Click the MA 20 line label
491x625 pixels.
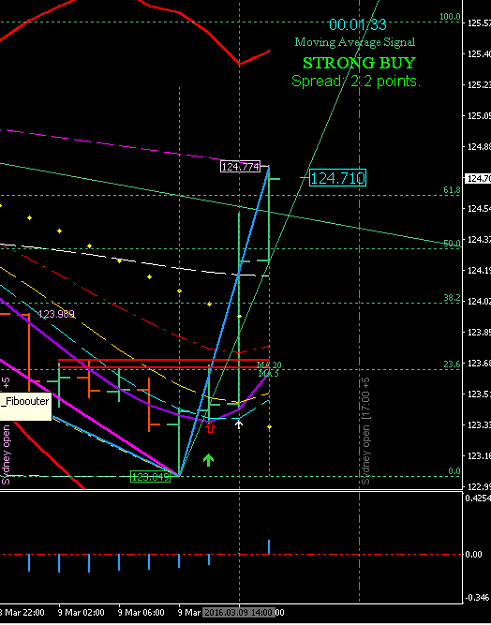269,365
